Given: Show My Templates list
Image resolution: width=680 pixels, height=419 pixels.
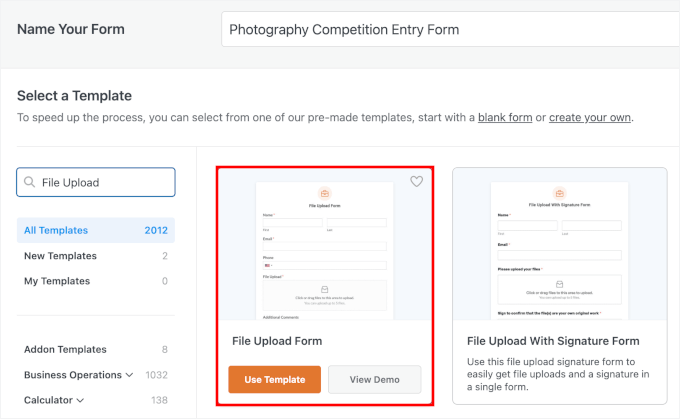Looking at the screenshot, I should (58, 281).
